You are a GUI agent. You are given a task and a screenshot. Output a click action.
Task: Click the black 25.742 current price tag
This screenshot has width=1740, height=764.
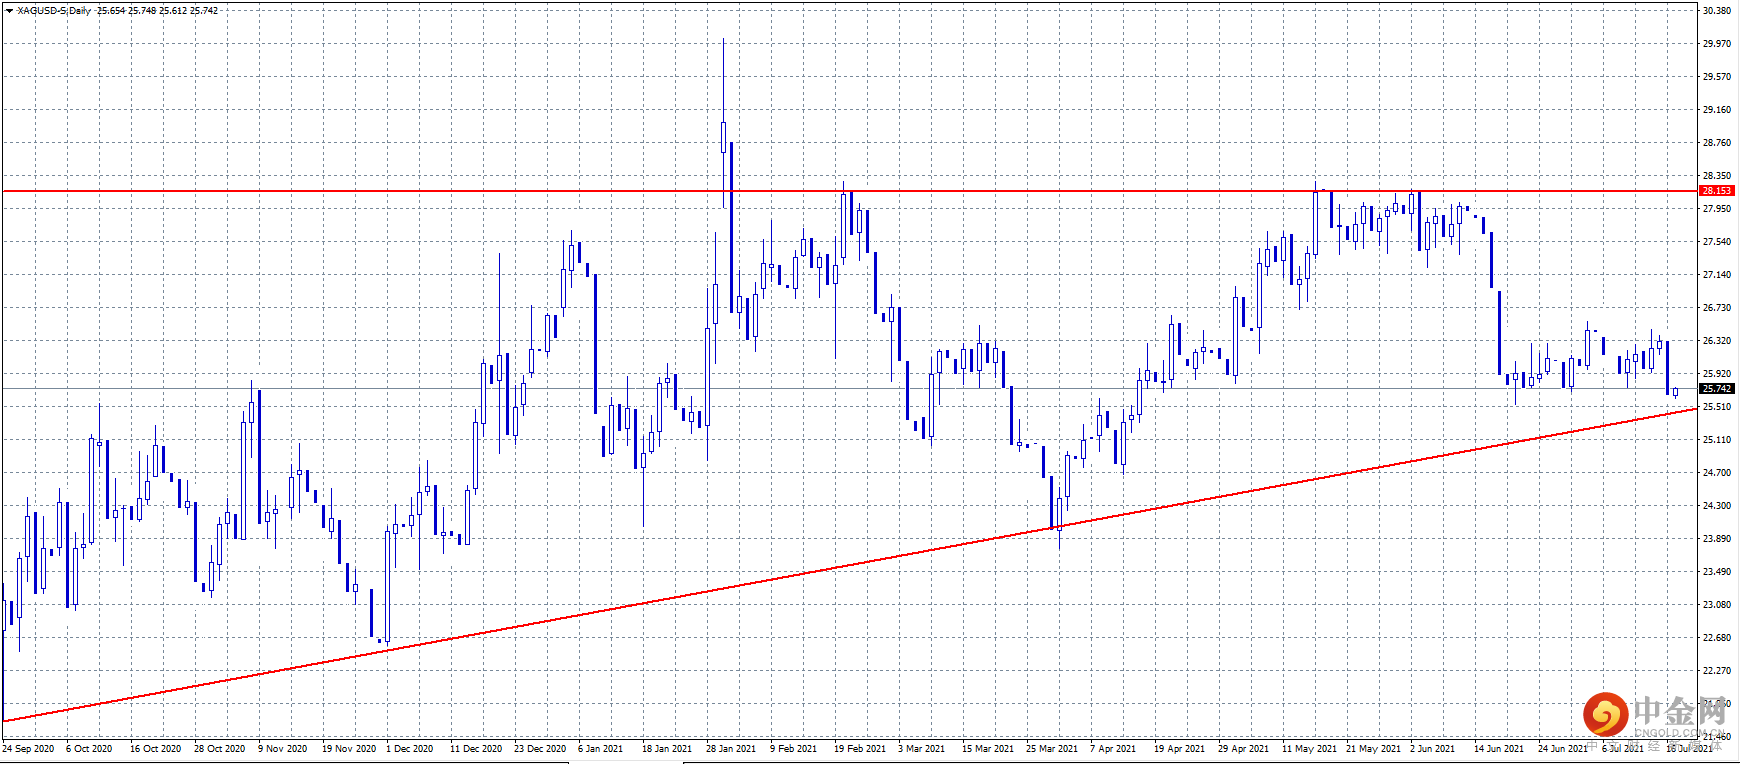1717,389
